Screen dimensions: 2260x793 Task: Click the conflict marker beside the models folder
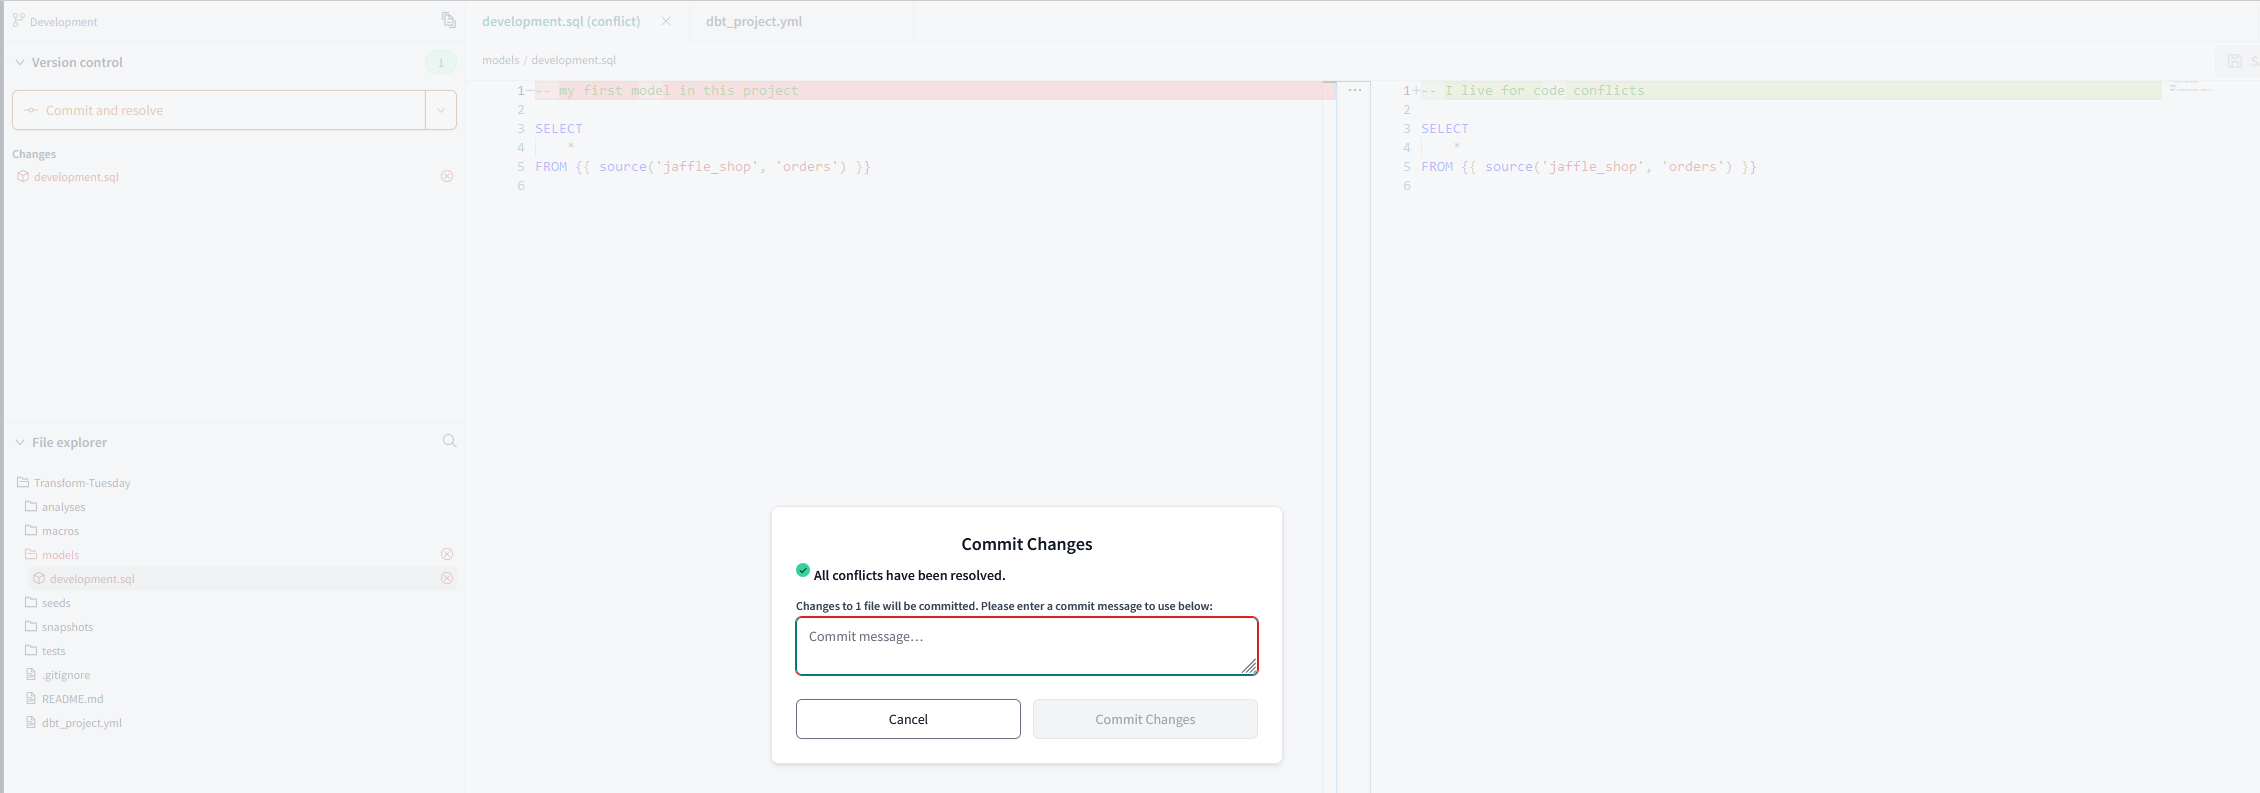click(447, 554)
